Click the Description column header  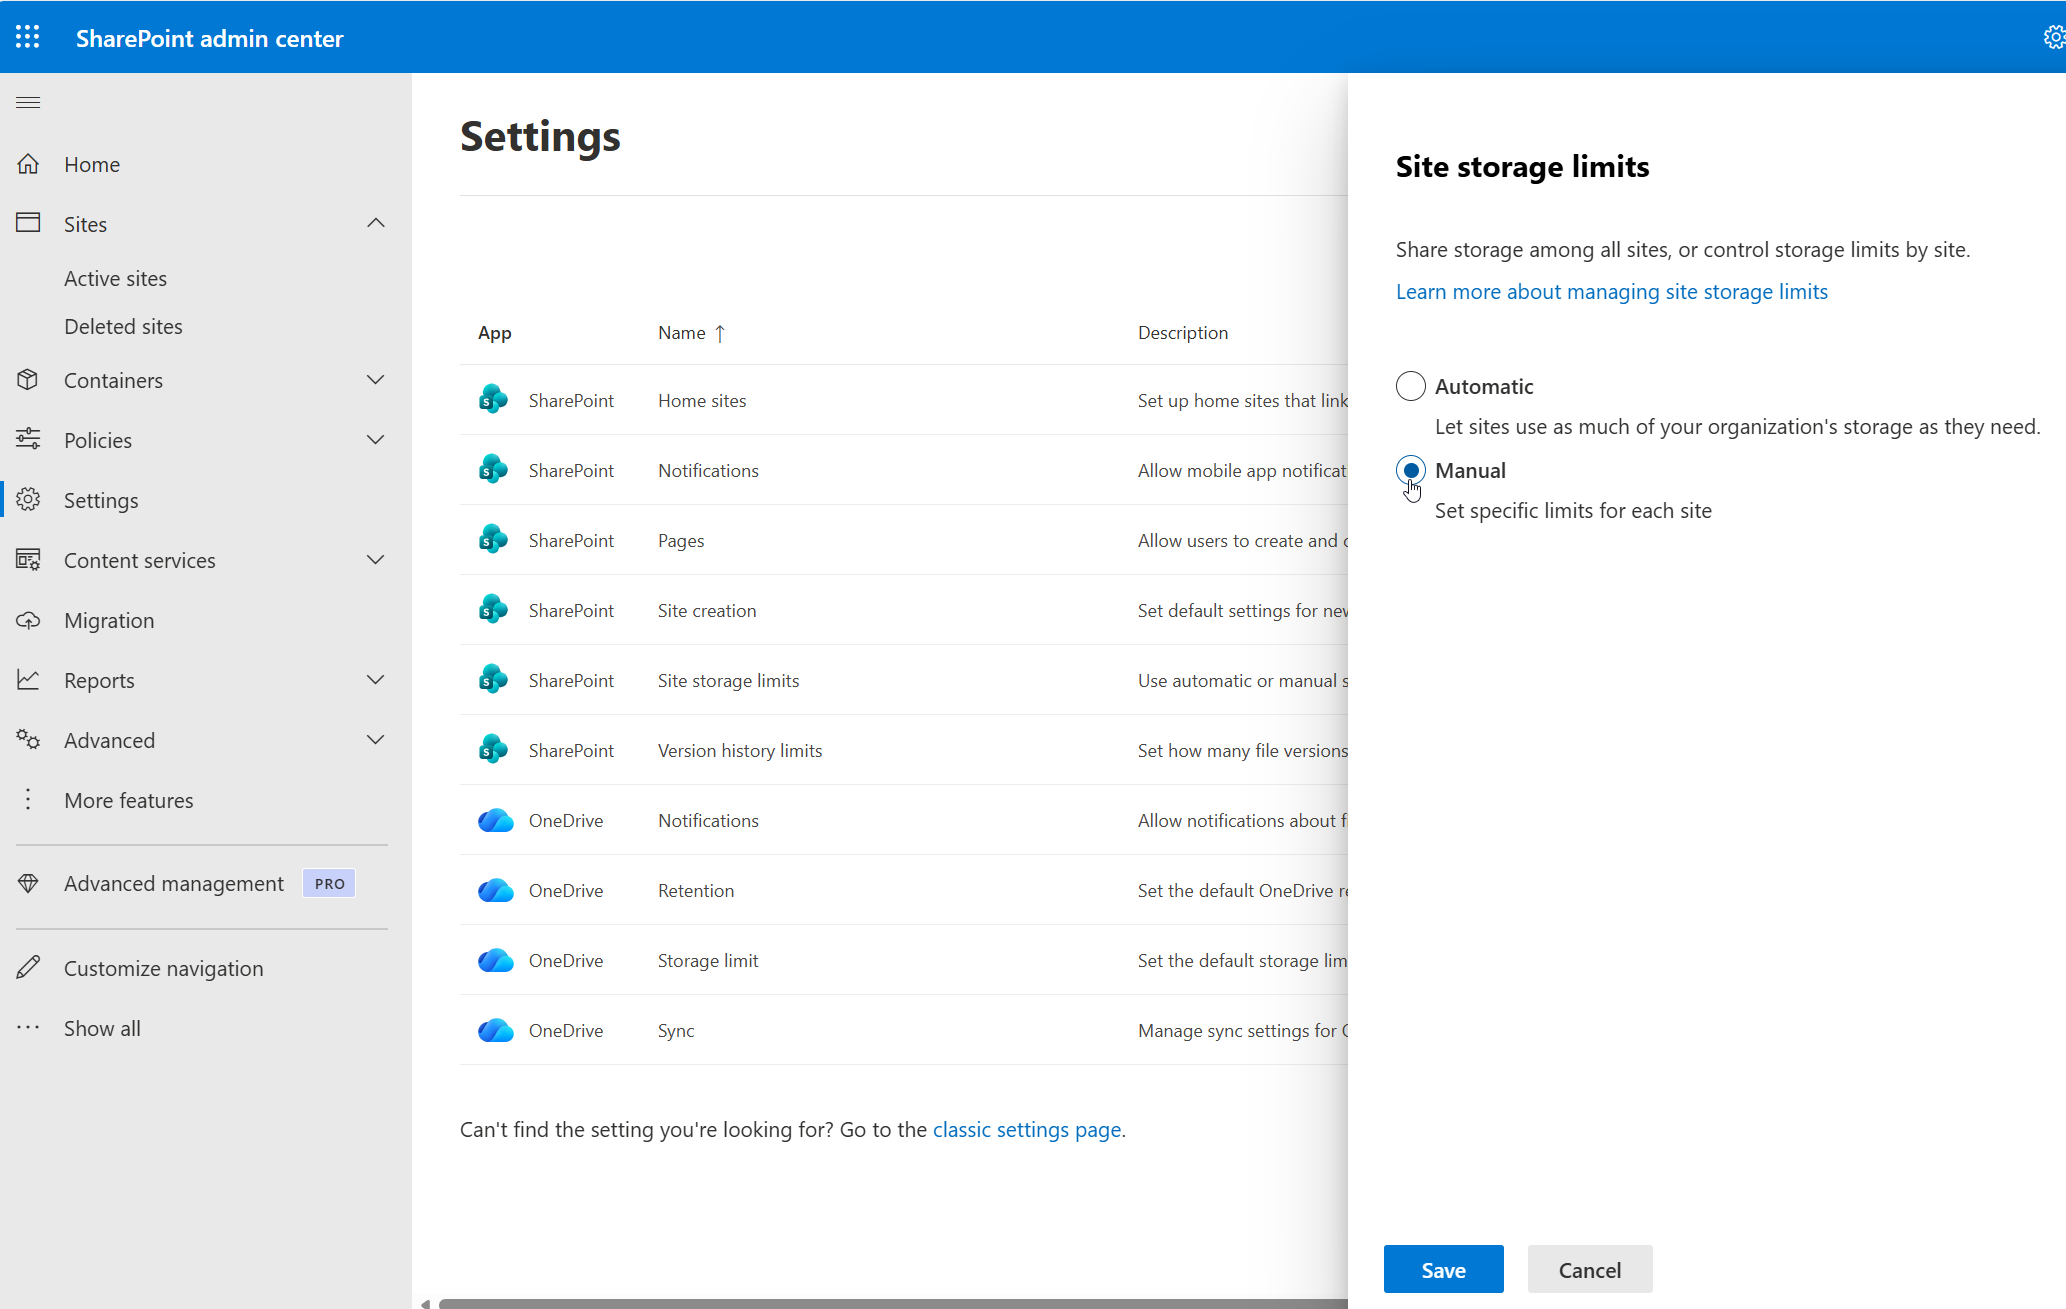[1183, 333]
